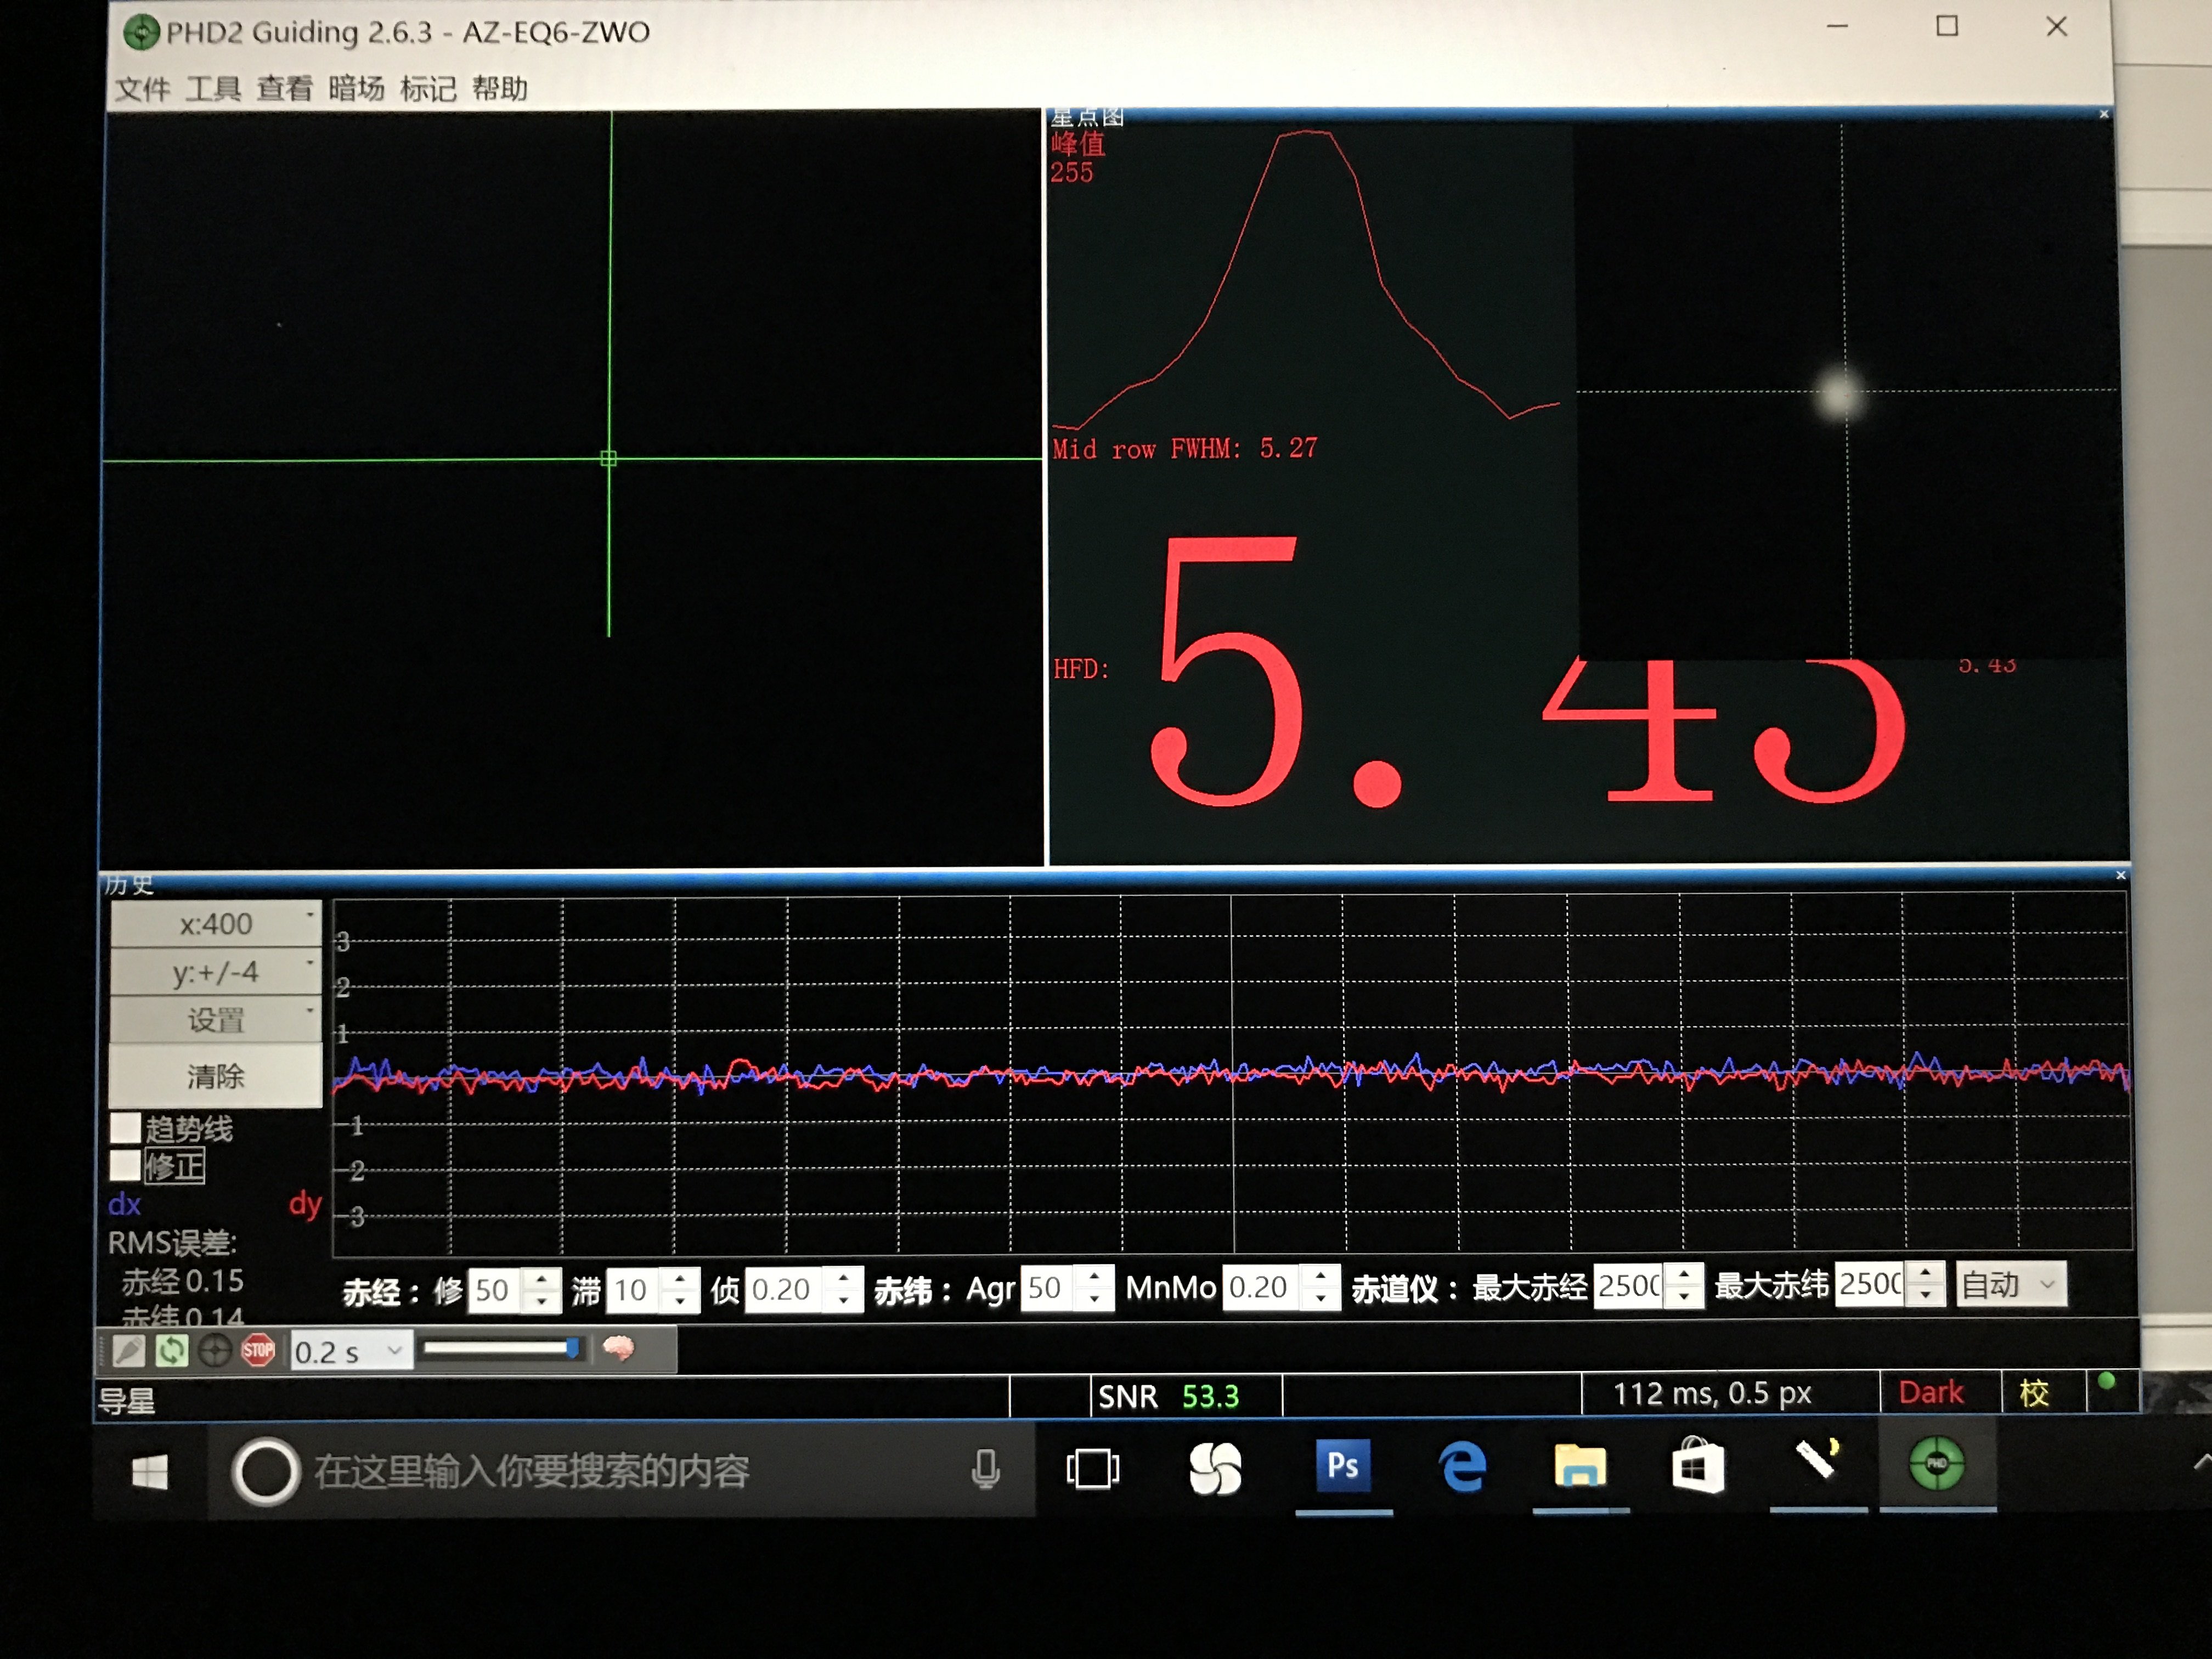Open the Windows Start menu

(x=150, y=1471)
